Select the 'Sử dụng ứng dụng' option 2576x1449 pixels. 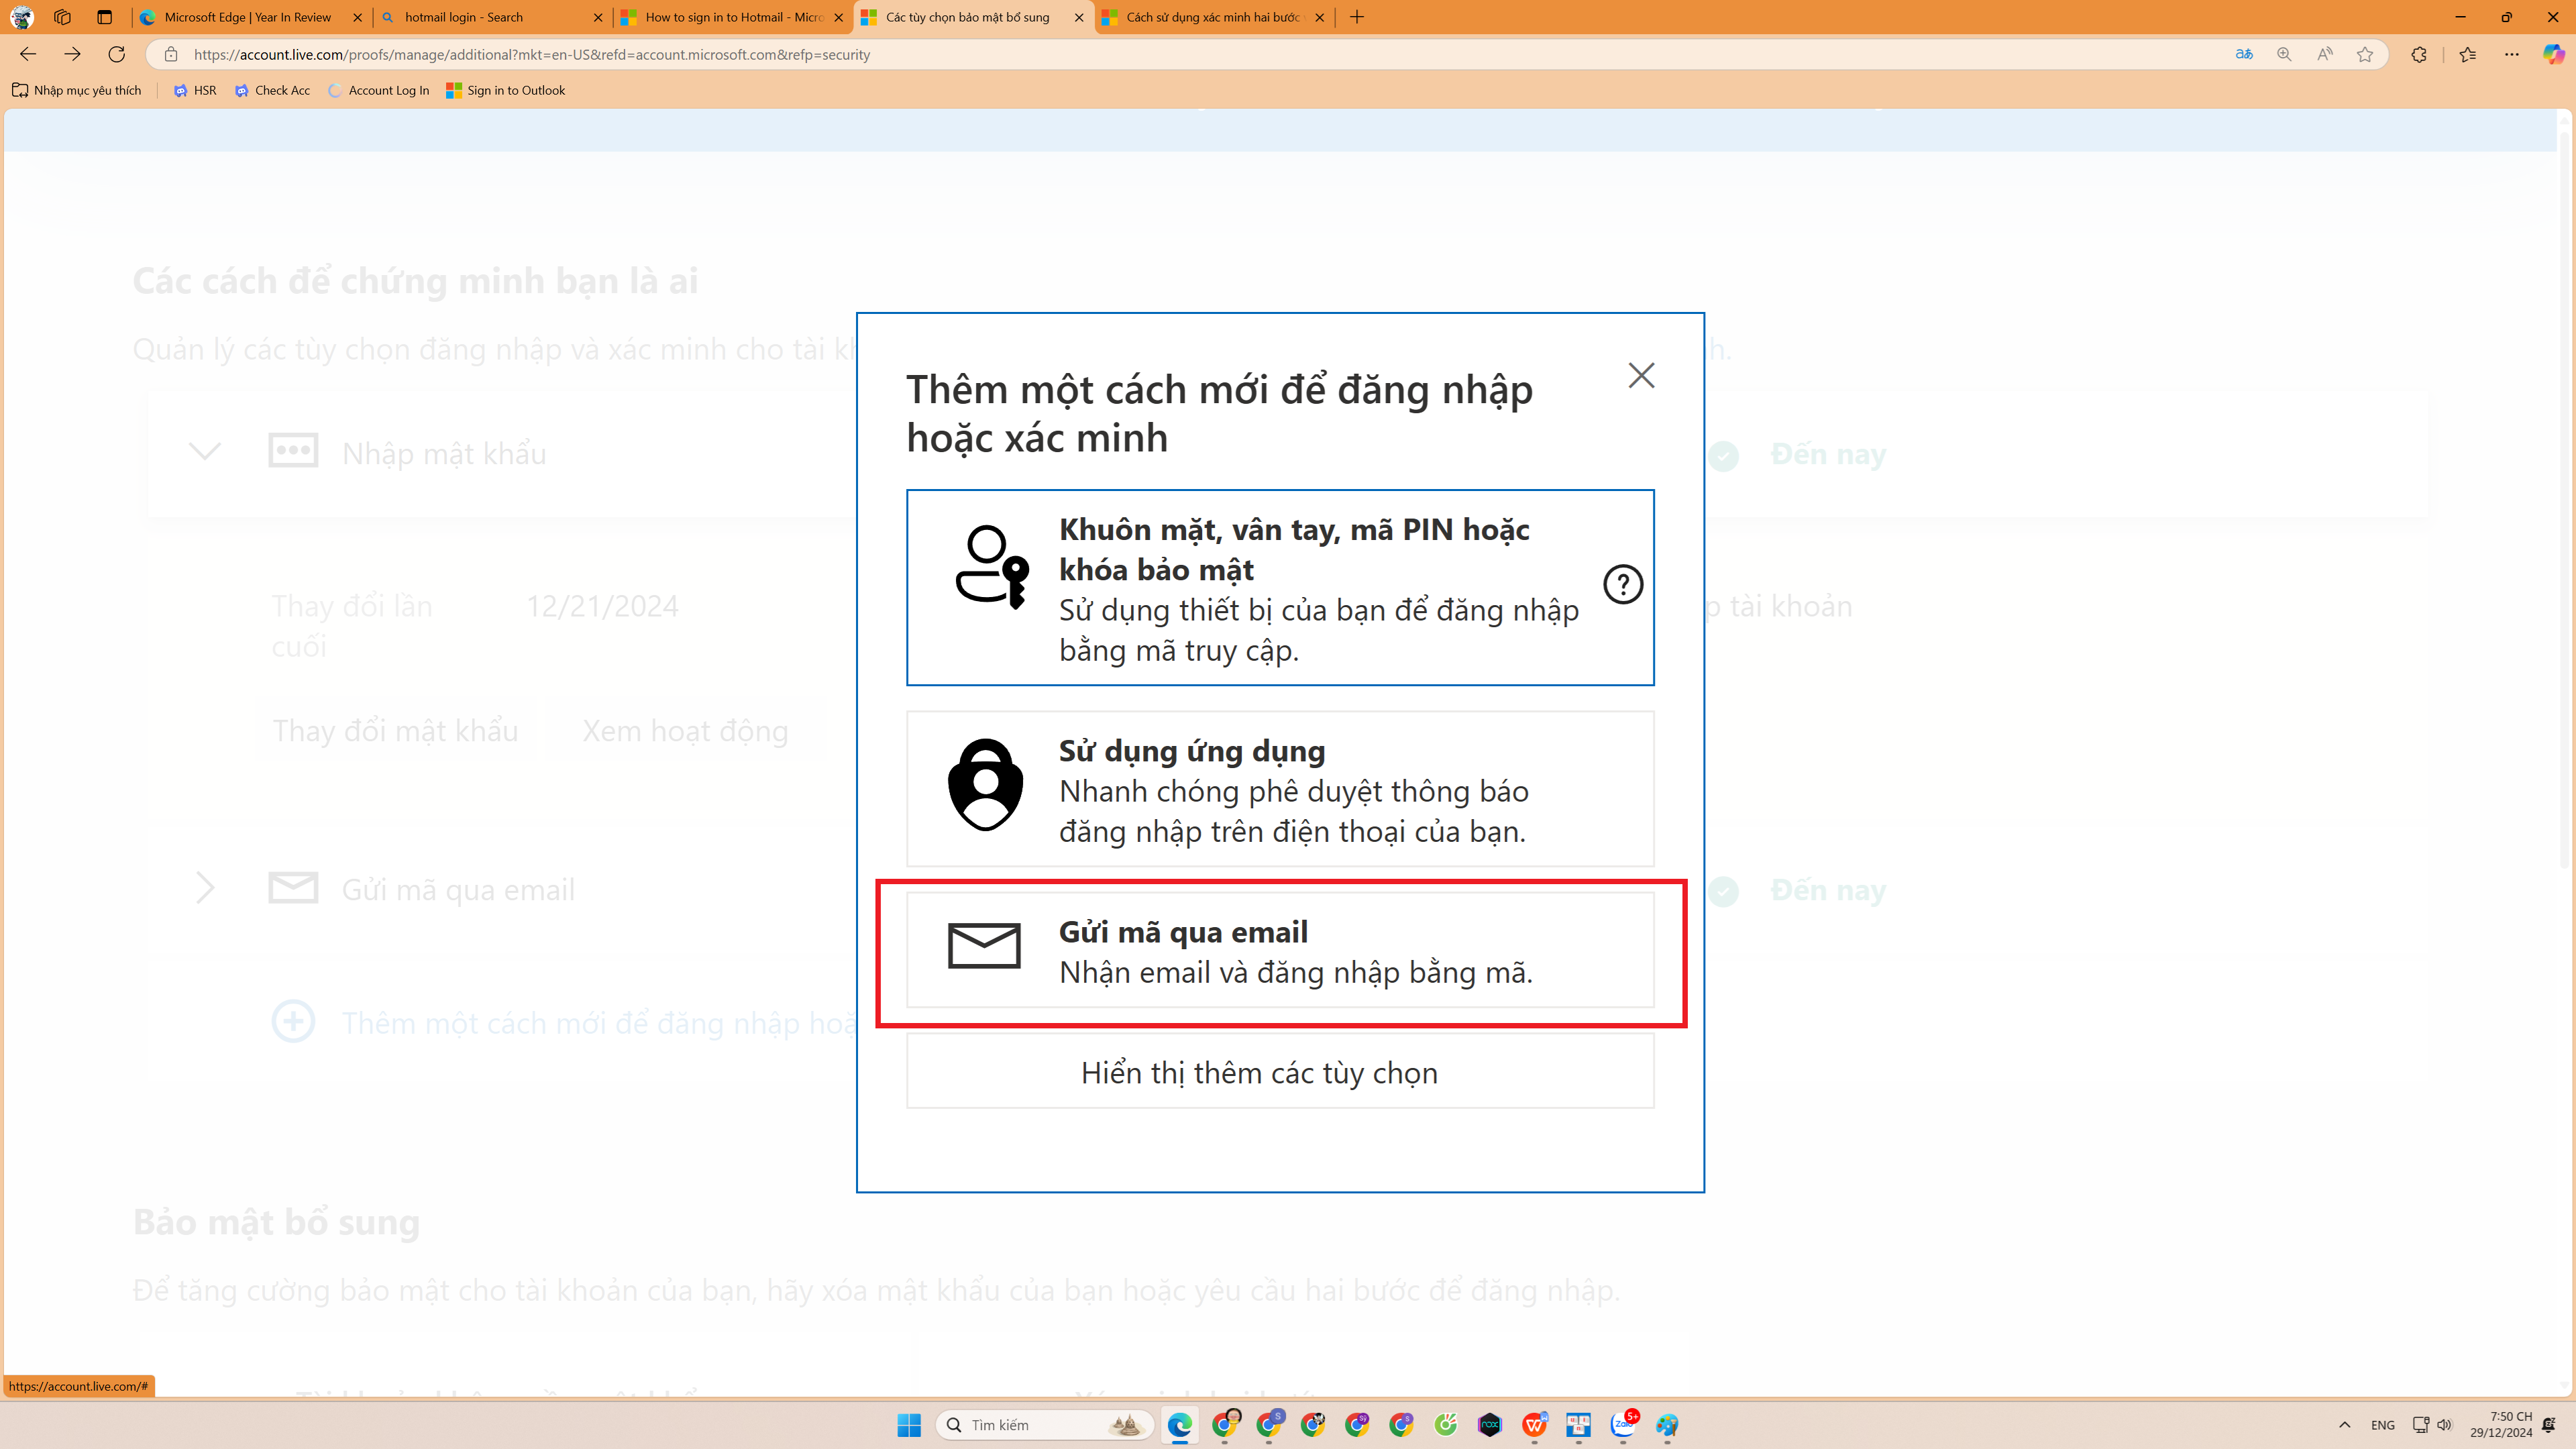pos(1280,789)
